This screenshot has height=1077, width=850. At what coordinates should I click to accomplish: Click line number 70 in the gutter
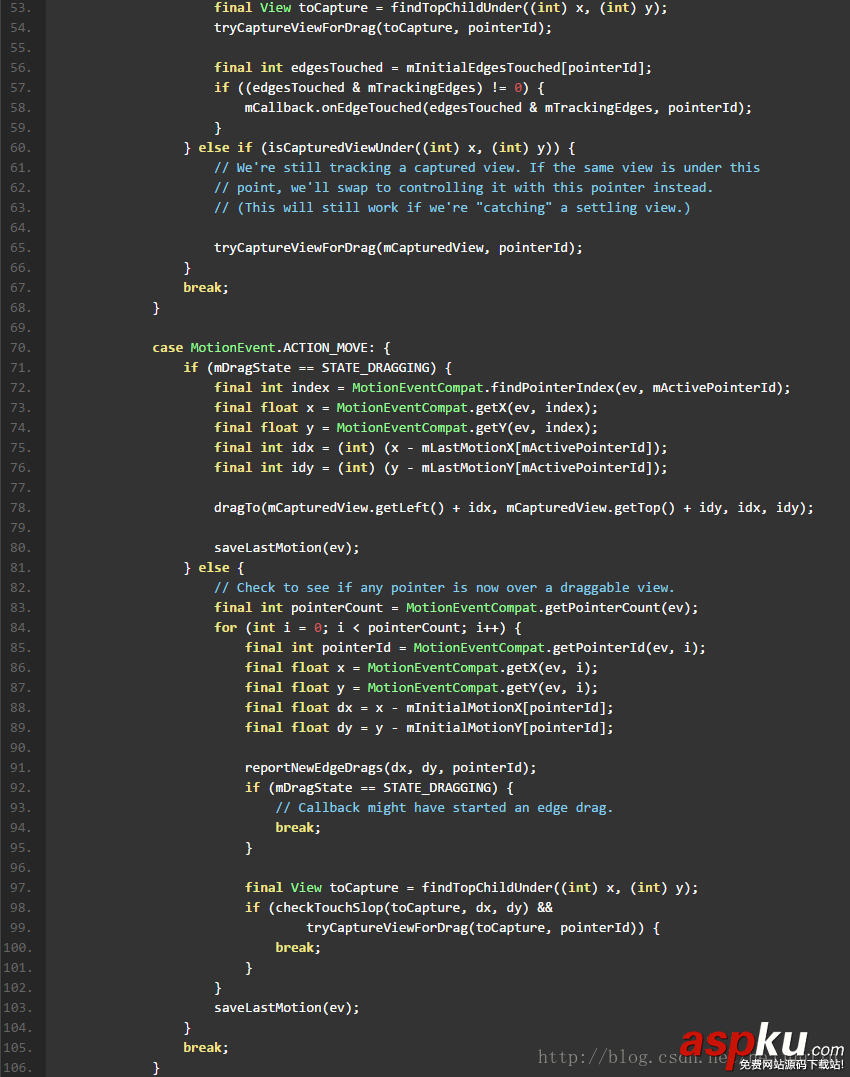22,348
